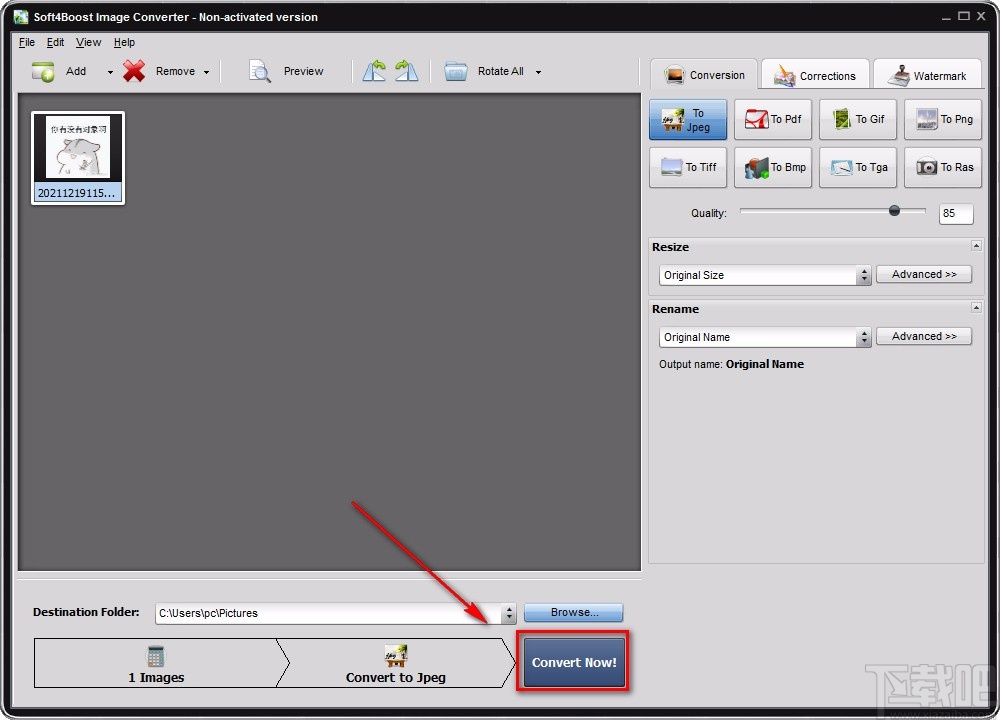Click the Add text label
The image size is (1000, 720).
tap(76, 71)
